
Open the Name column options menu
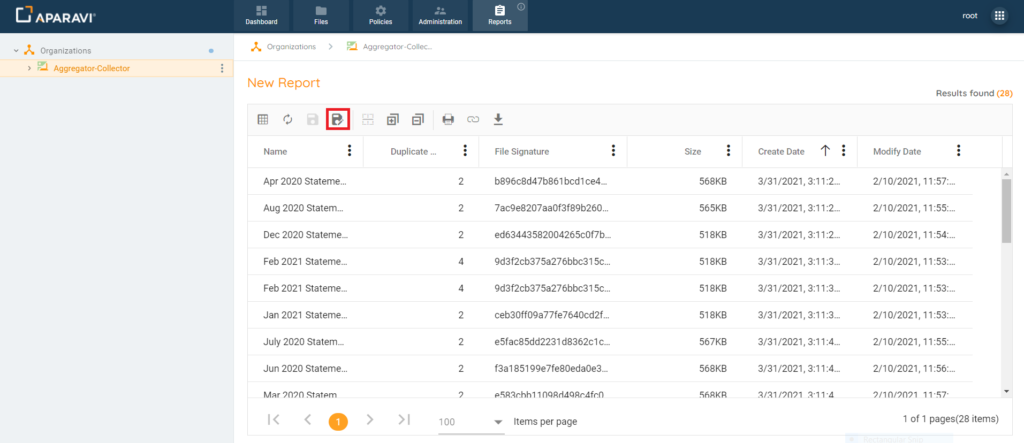[x=349, y=151]
